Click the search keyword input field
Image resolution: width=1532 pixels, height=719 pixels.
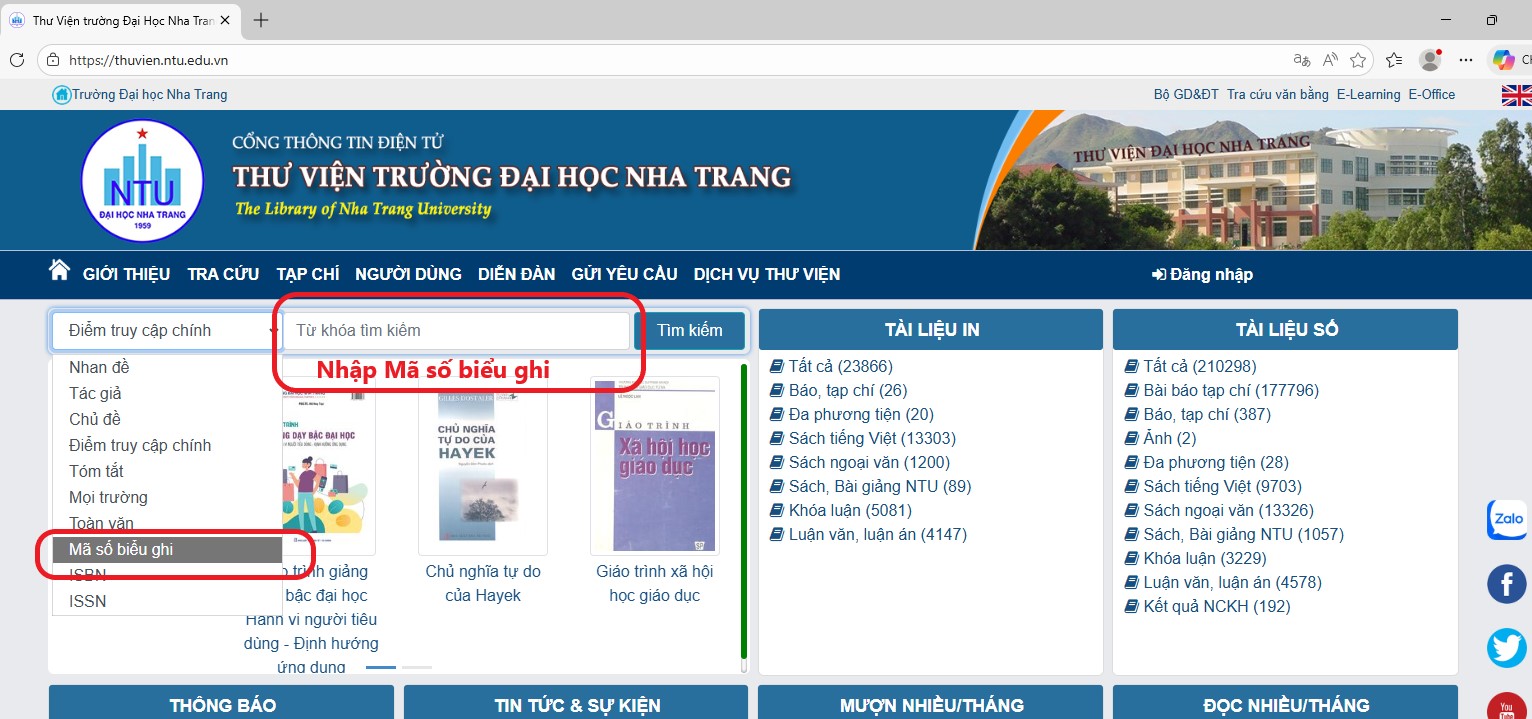coord(456,331)
